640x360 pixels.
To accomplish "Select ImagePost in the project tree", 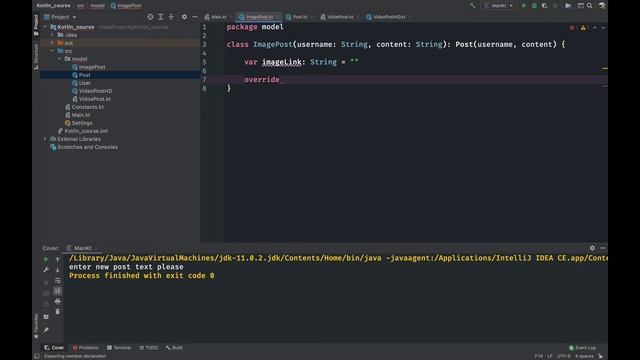I will (89, 67).
